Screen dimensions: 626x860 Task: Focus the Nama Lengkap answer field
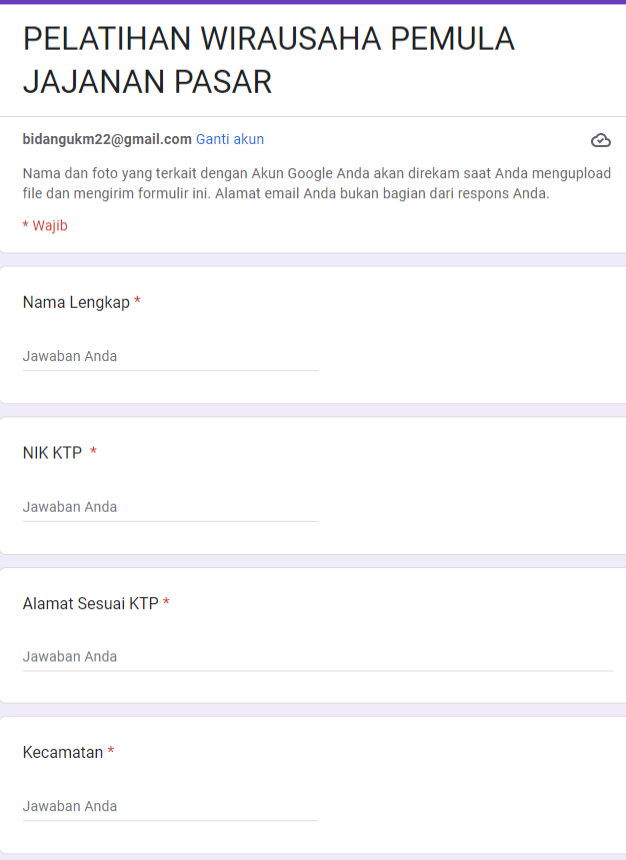170,357
